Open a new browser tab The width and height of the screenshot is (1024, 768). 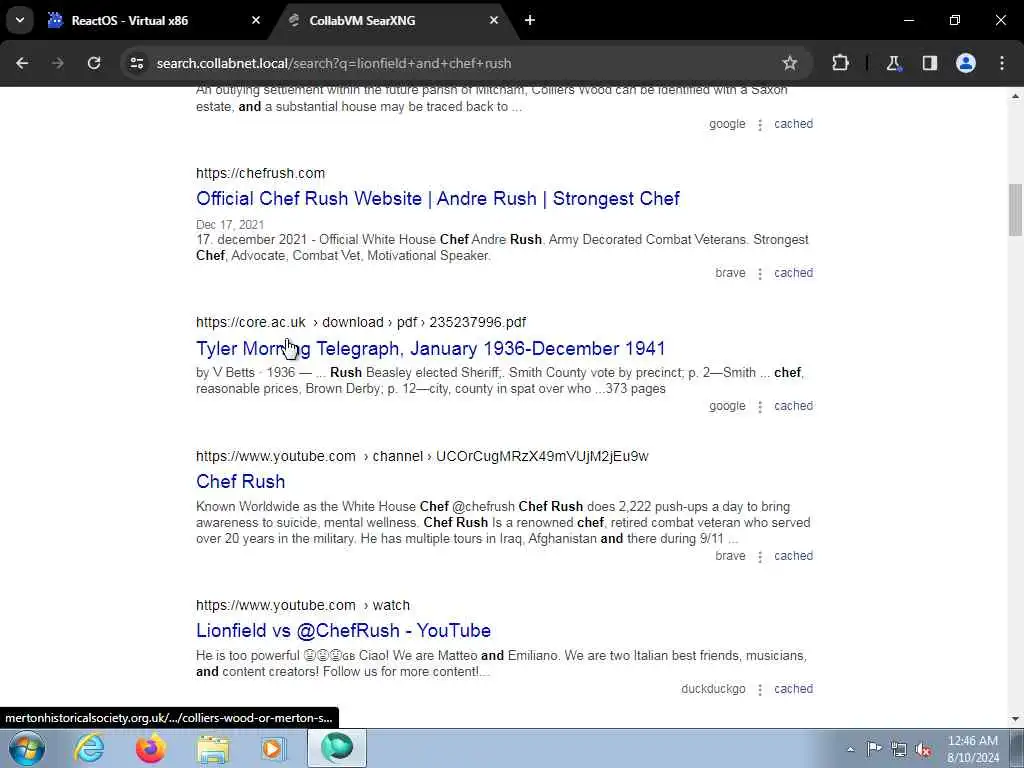530,20
